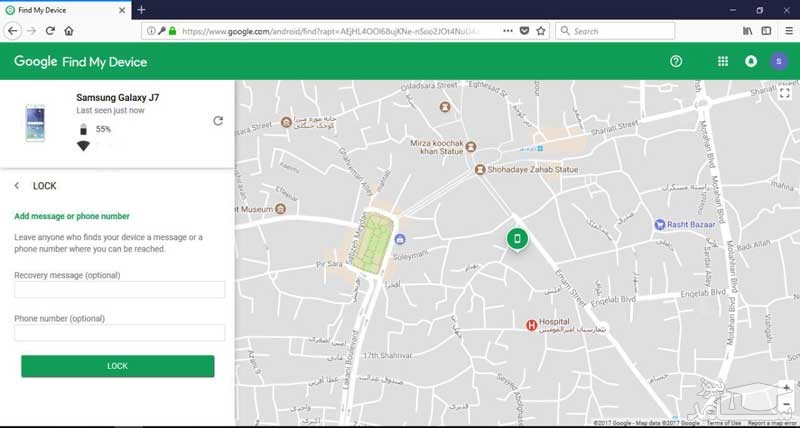The width and height of the screenshot is (800, 428).
Task: Bookmark this page with the star
Action: click(541, 31)
